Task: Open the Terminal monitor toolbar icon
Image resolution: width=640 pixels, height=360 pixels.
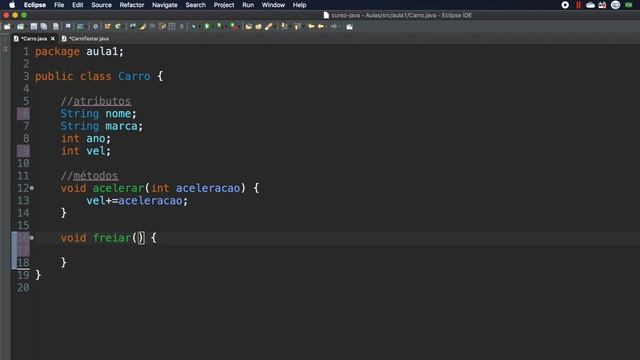Action: pos(68,27)
